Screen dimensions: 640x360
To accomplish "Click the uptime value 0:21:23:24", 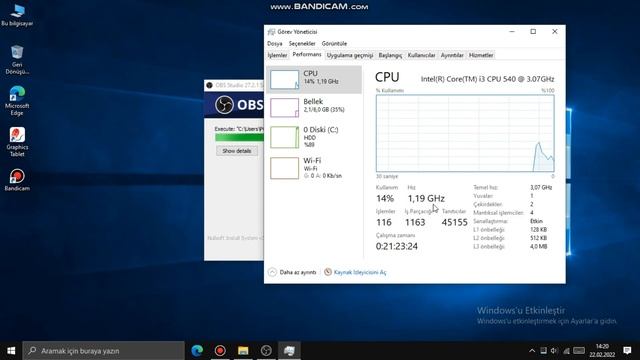I will [396, 246].
